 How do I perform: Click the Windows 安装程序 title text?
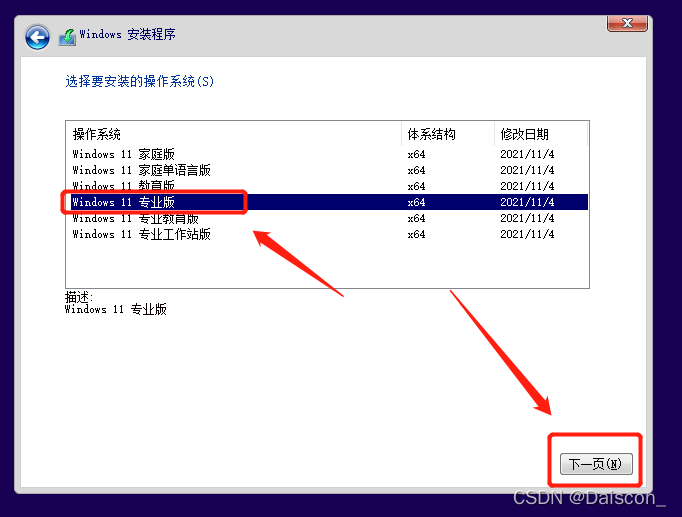point(127,34)
